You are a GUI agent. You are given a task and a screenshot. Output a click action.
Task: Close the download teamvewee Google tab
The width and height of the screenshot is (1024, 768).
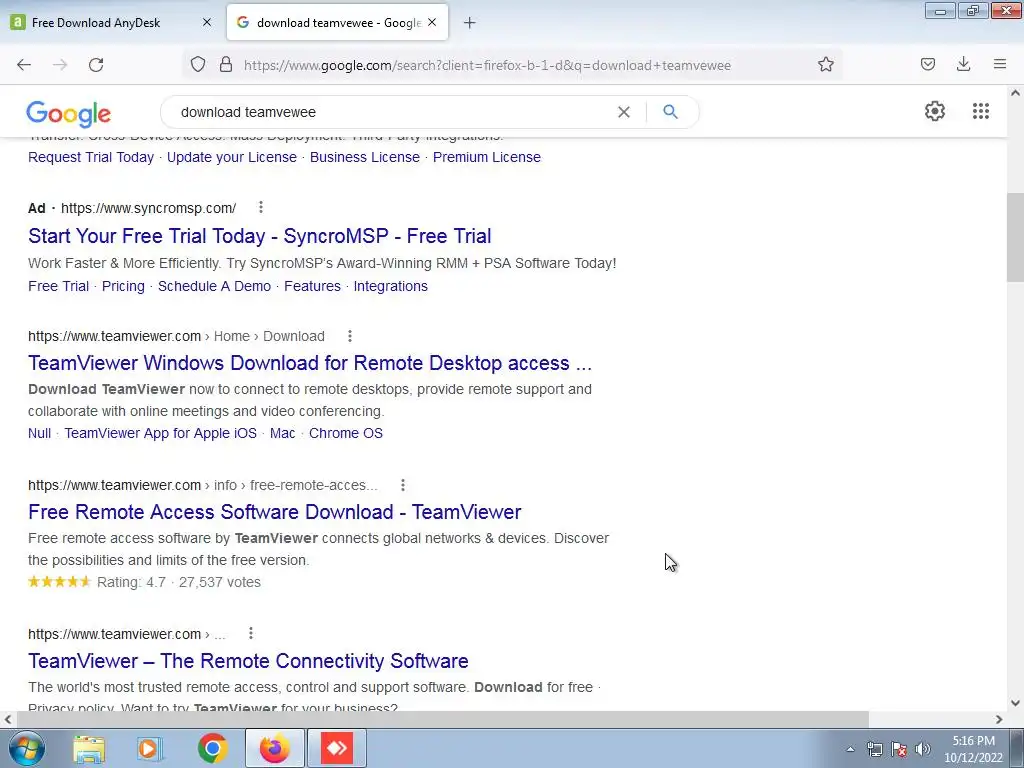pos(432,22)
